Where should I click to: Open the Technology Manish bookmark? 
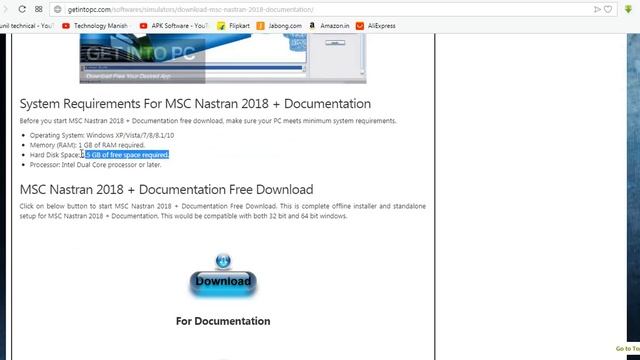(95, 26)
